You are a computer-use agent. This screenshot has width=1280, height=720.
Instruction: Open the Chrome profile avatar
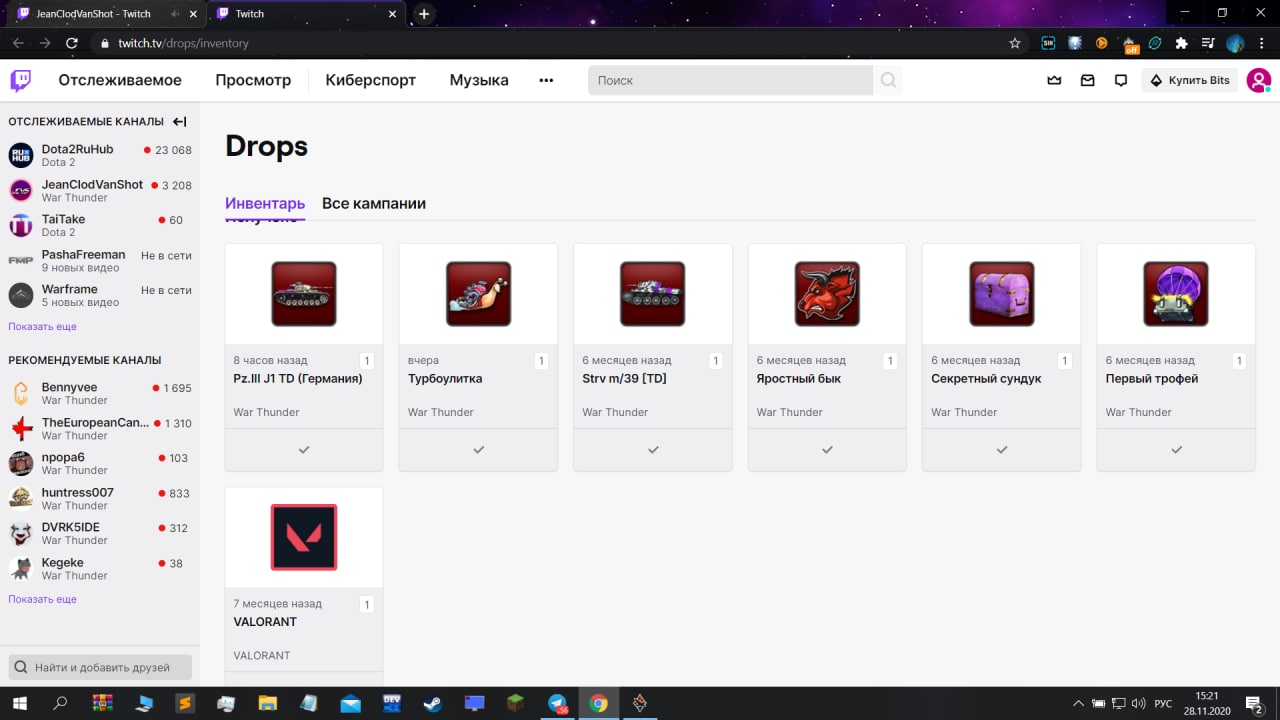coord(1235,43)
